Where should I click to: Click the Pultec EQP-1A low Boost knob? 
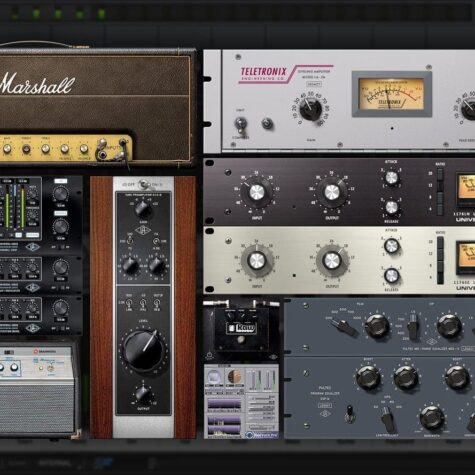pos(368,378)
